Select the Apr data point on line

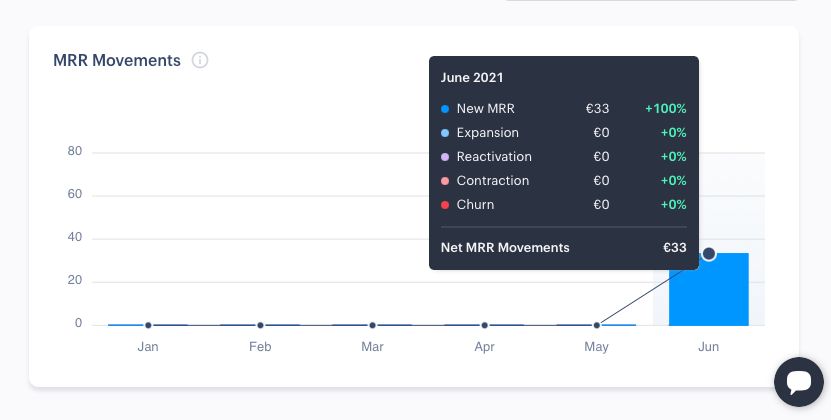point(484,325)
